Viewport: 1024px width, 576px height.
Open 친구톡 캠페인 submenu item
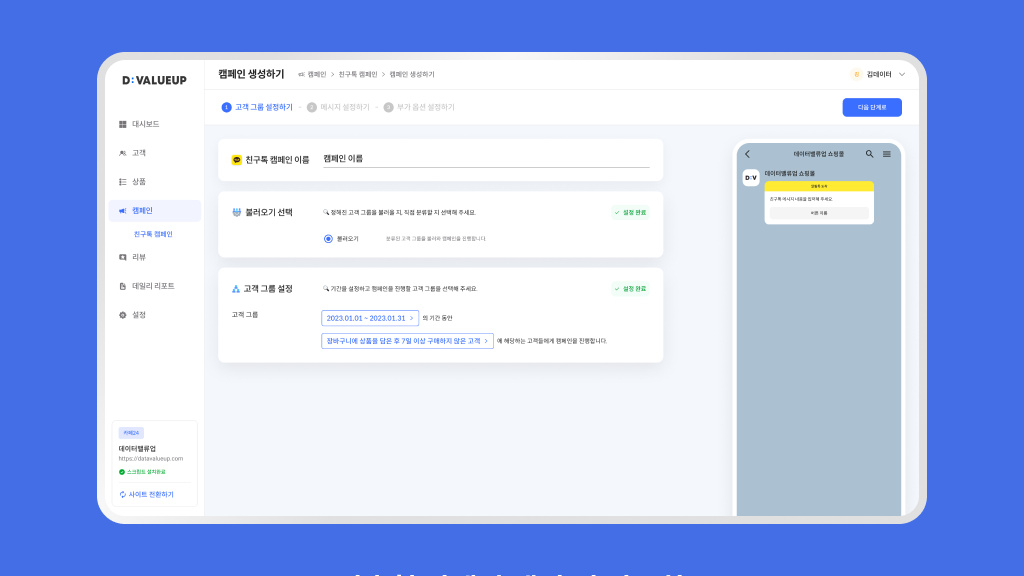153,234
